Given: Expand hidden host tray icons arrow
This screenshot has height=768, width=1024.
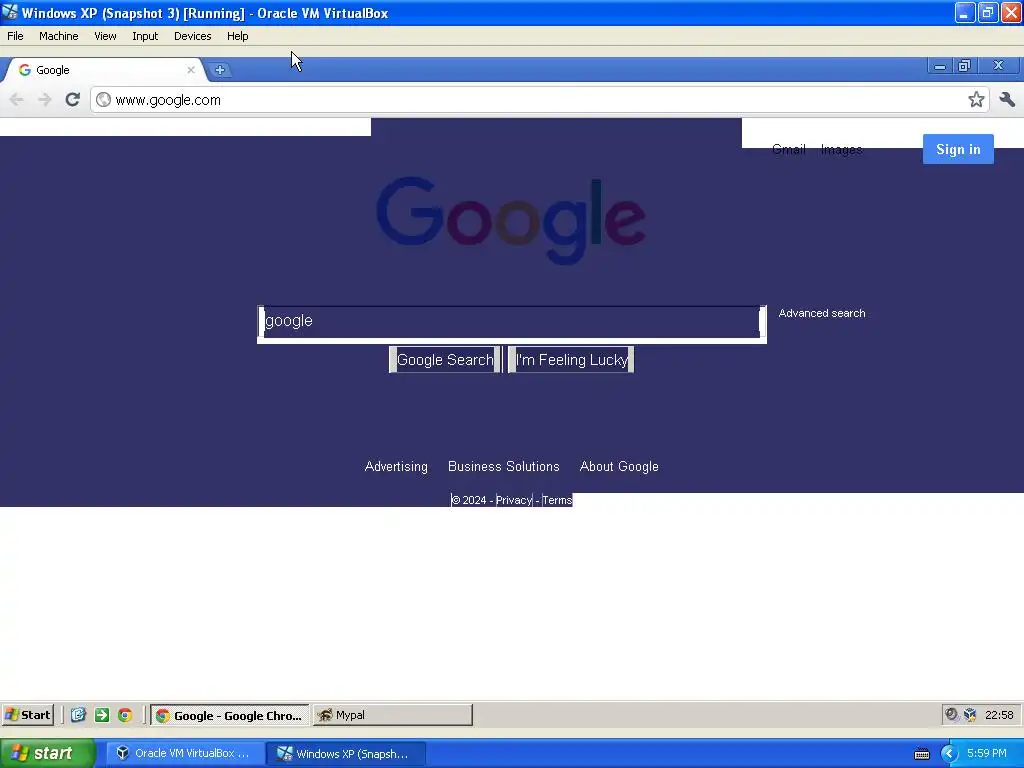Looking at the screenshot, I should pyautogui.click(x=949, y=754).
